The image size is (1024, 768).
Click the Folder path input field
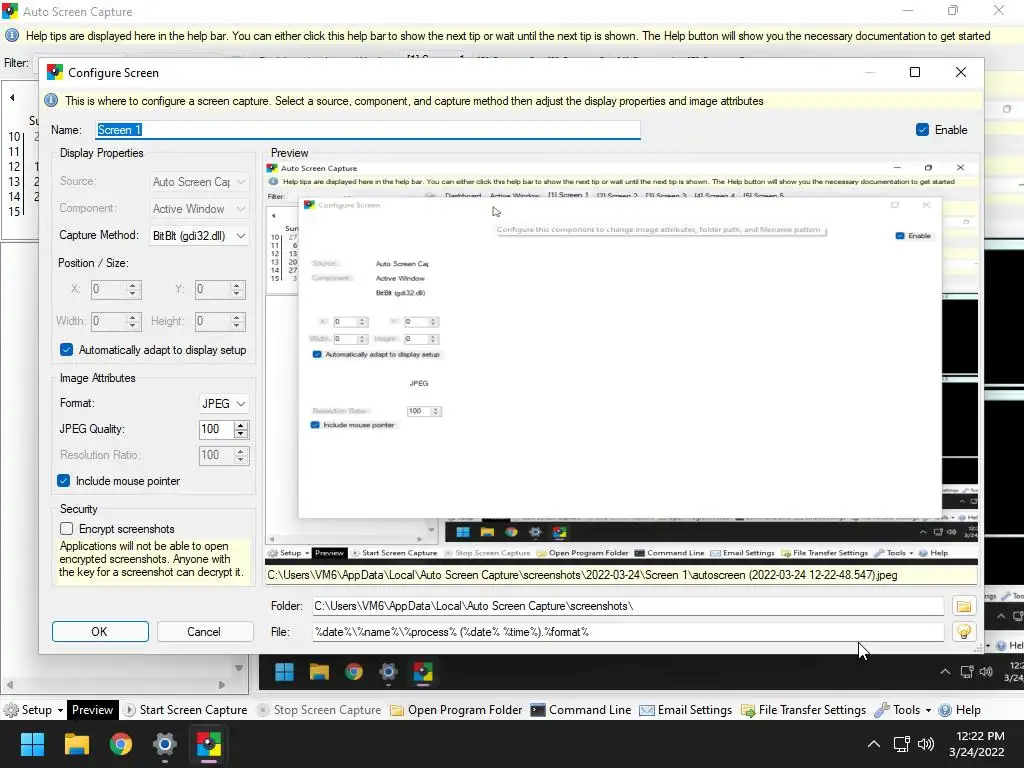(628, 606)
